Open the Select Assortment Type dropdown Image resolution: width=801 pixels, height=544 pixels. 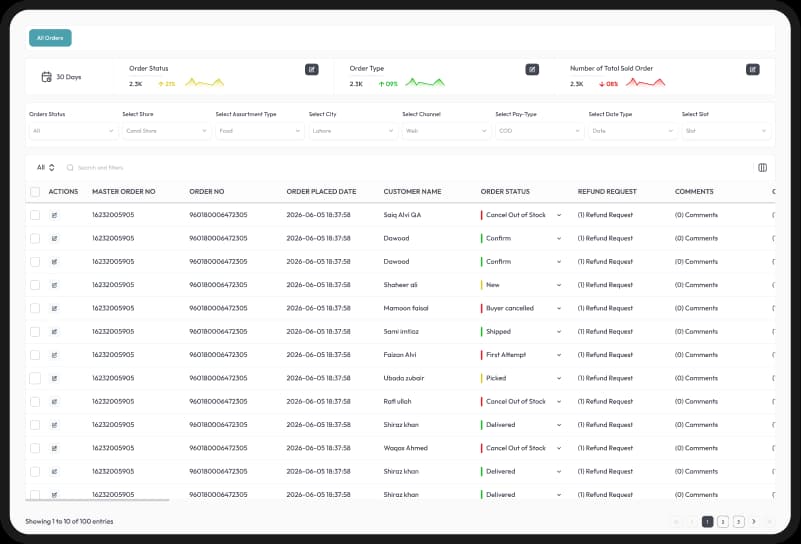click(260, 131)
